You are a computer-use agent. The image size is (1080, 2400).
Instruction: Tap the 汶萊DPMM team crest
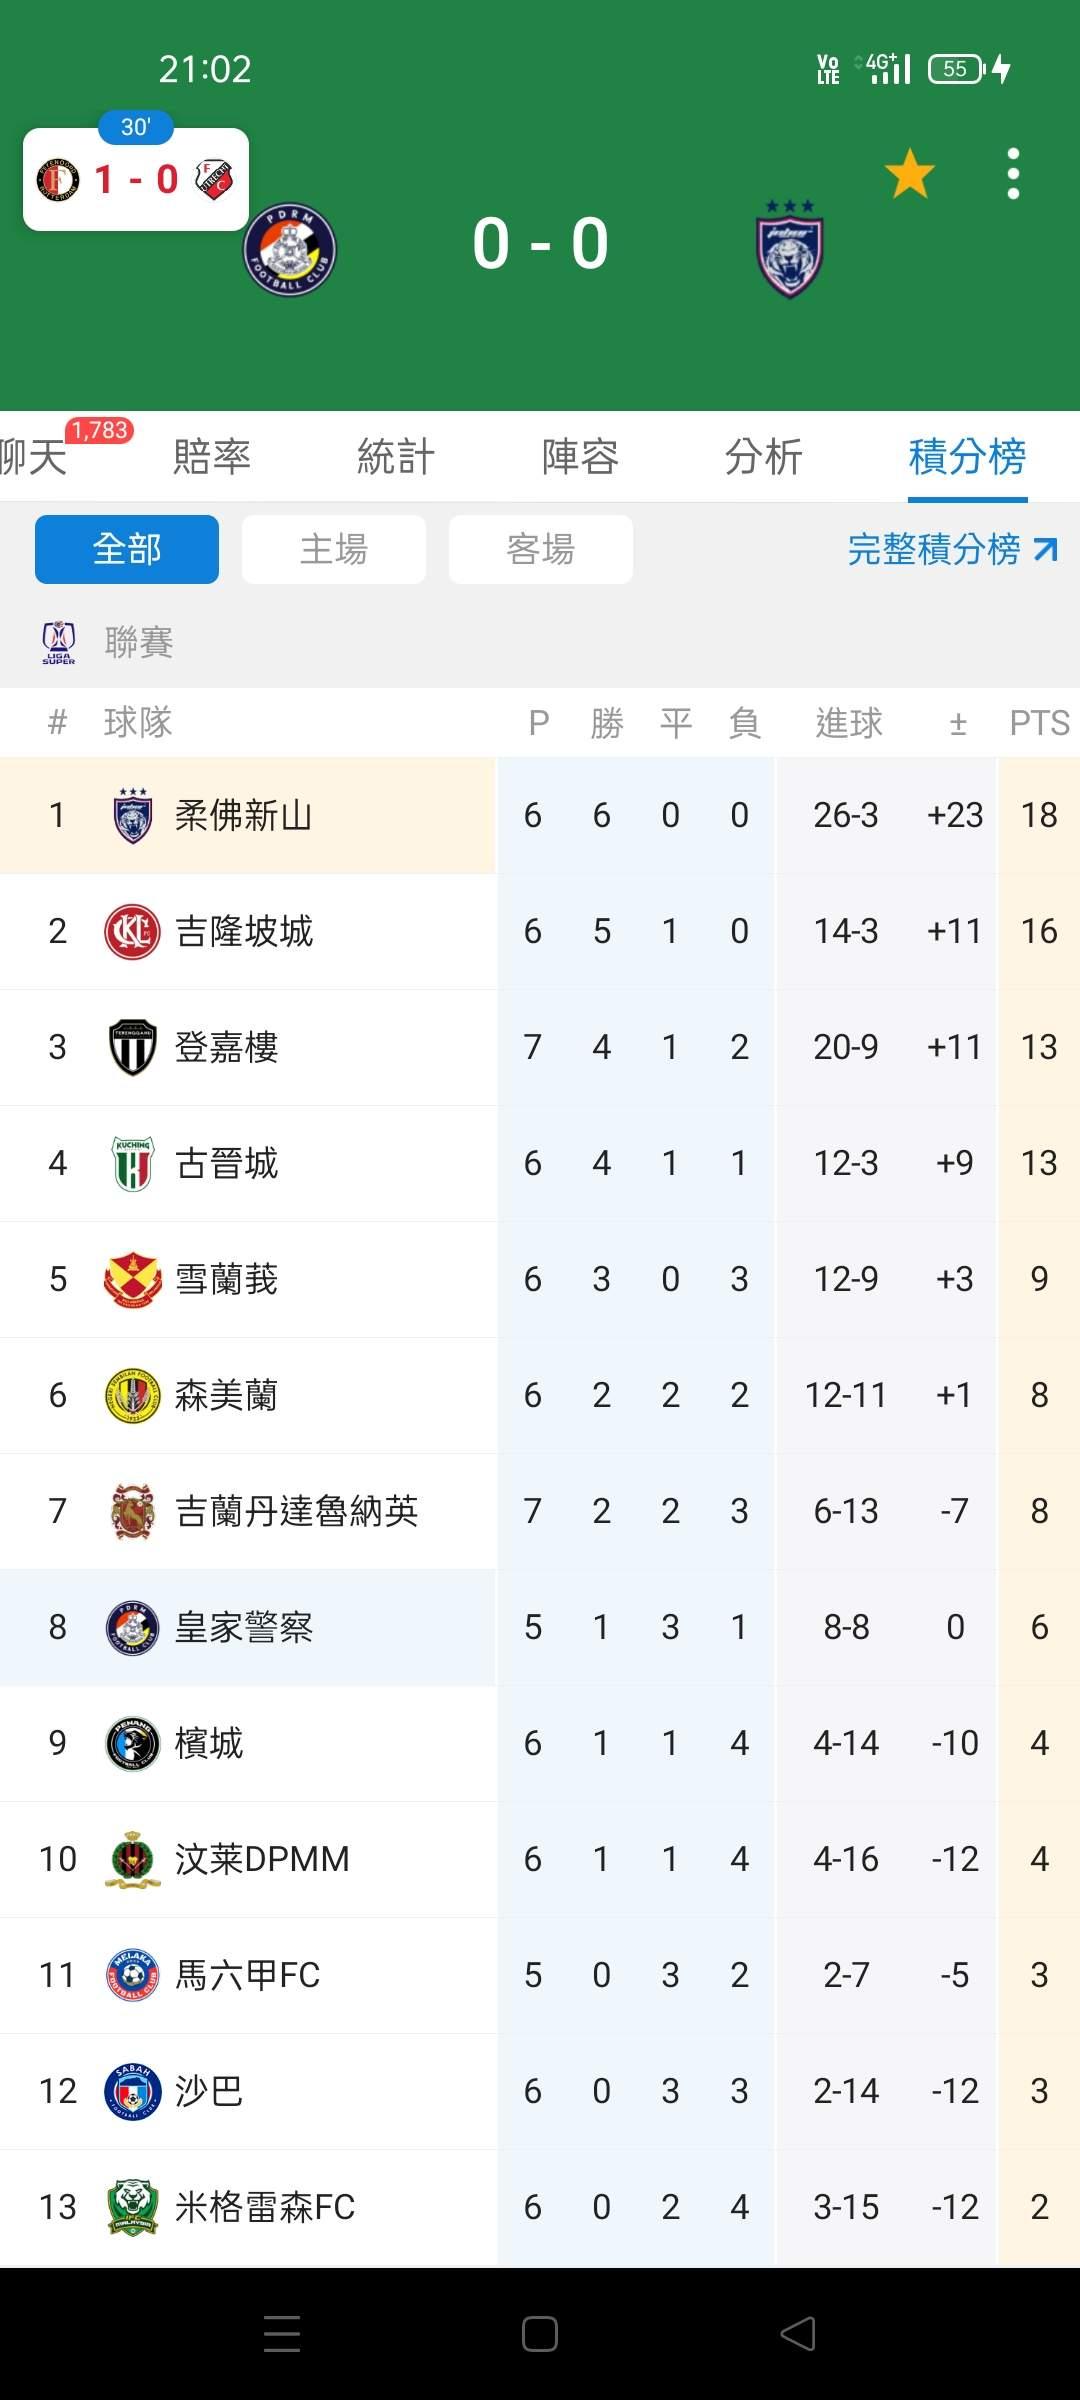[133, 1859]
